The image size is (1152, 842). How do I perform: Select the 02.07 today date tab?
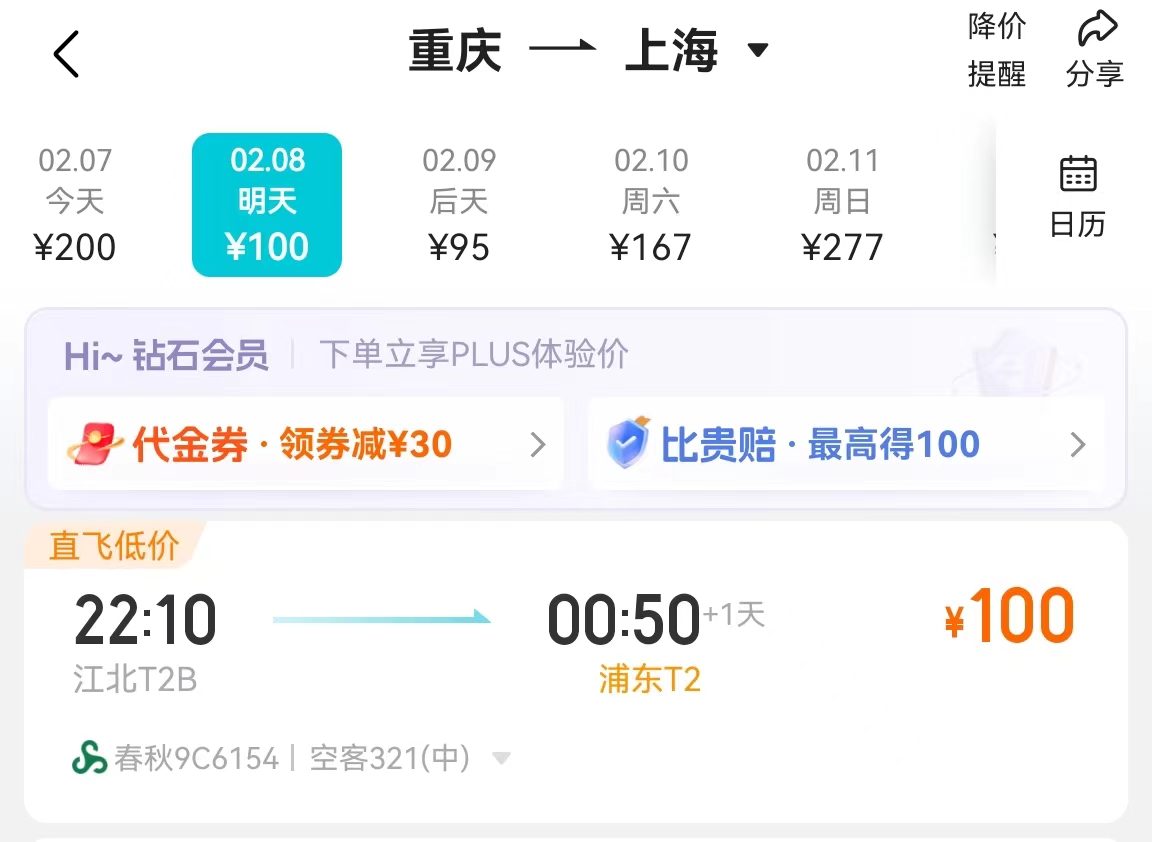[75, 204]
